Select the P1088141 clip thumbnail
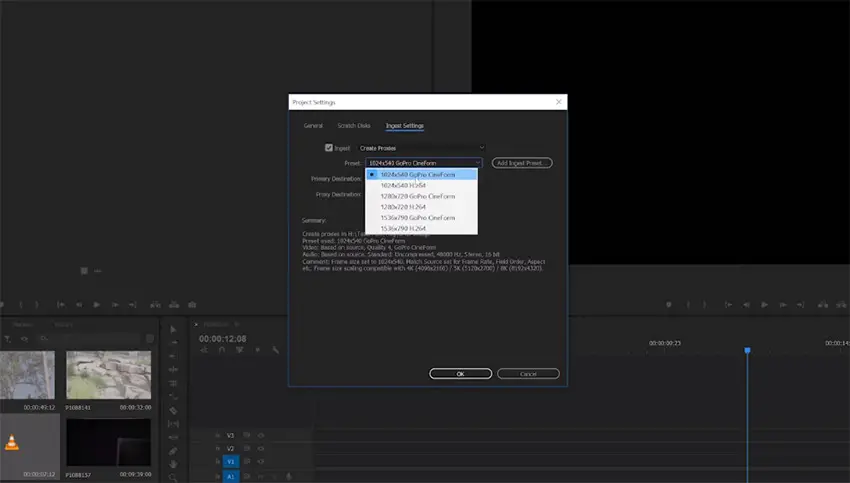Screen dimensions: 850x483 108,375
